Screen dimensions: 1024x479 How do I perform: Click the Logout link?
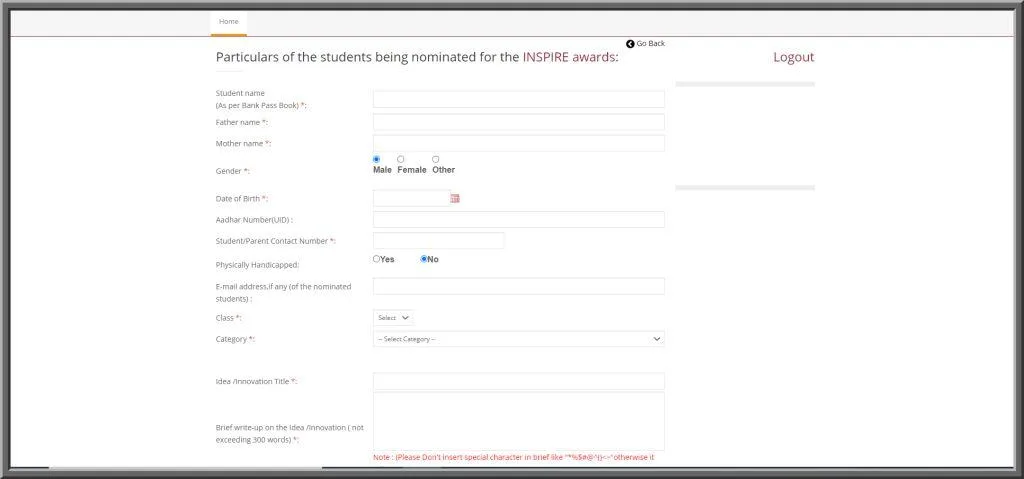[x=793, y=57]
